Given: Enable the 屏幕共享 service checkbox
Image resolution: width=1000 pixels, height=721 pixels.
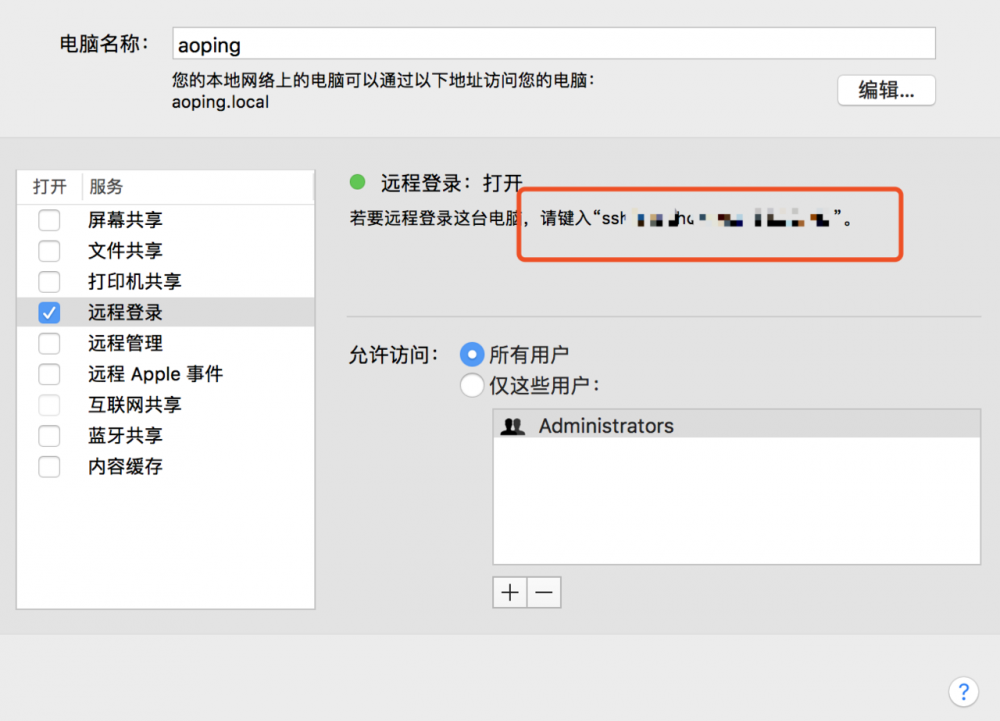Looking at the screenshot, I should (49, 220).
